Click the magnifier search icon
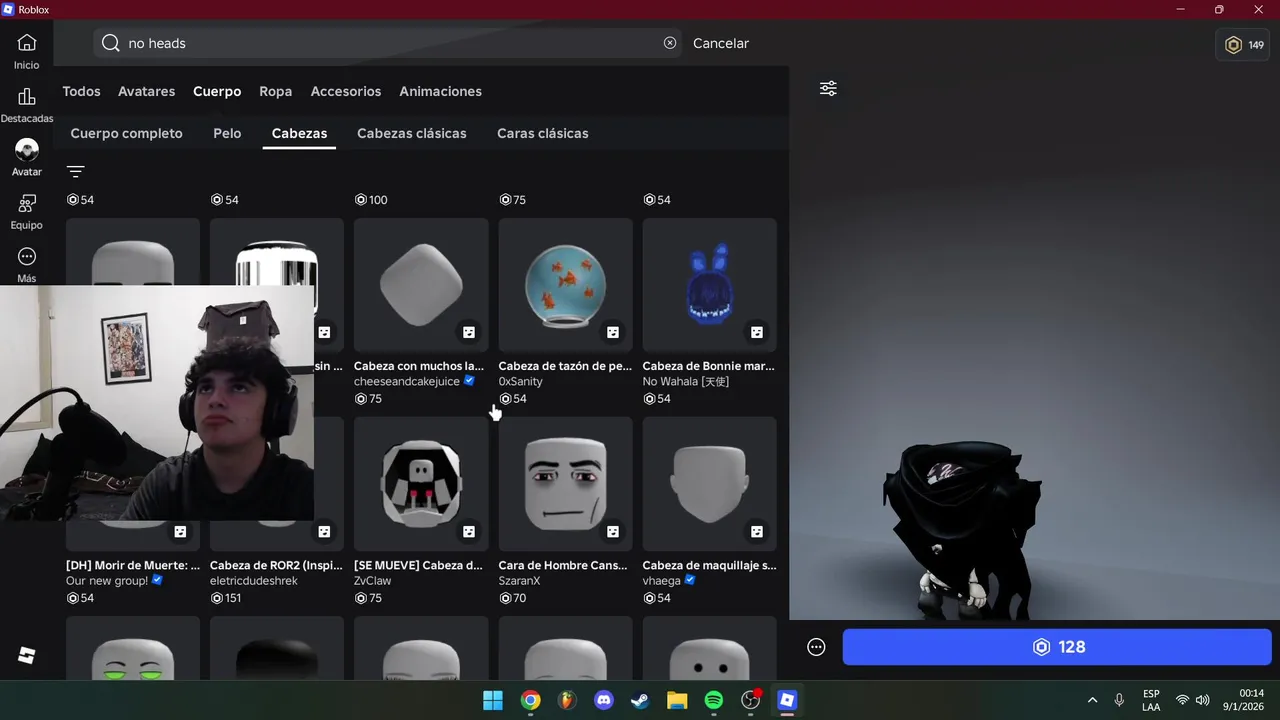Screen dimensions: 1280x720 pos(111,43)
